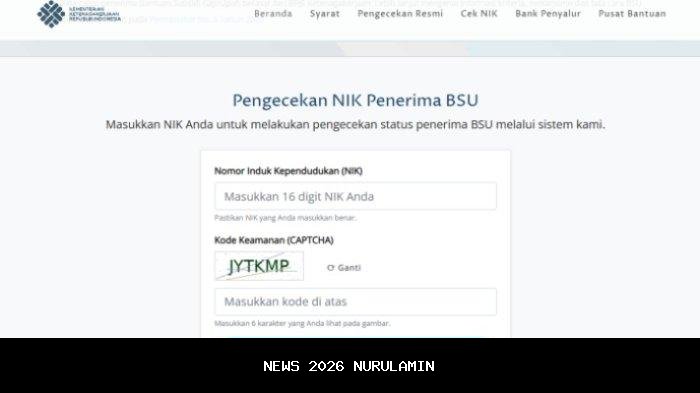This screenshot has width=700, height=393.
Task: Click the JYTKMP captcha image
Action: click(x=259, y=266)
